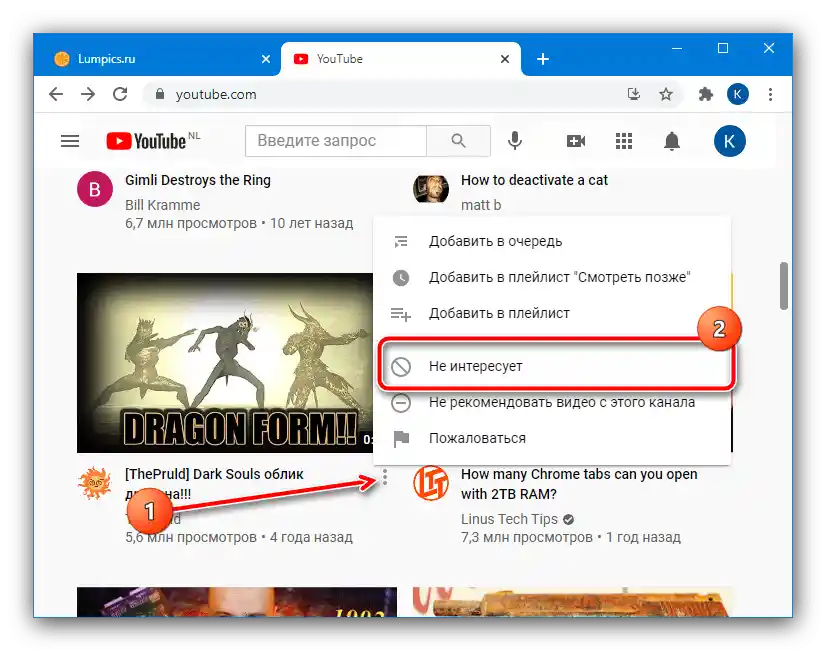Open a new browser tab
826x651 pixels.
point(543,59)
